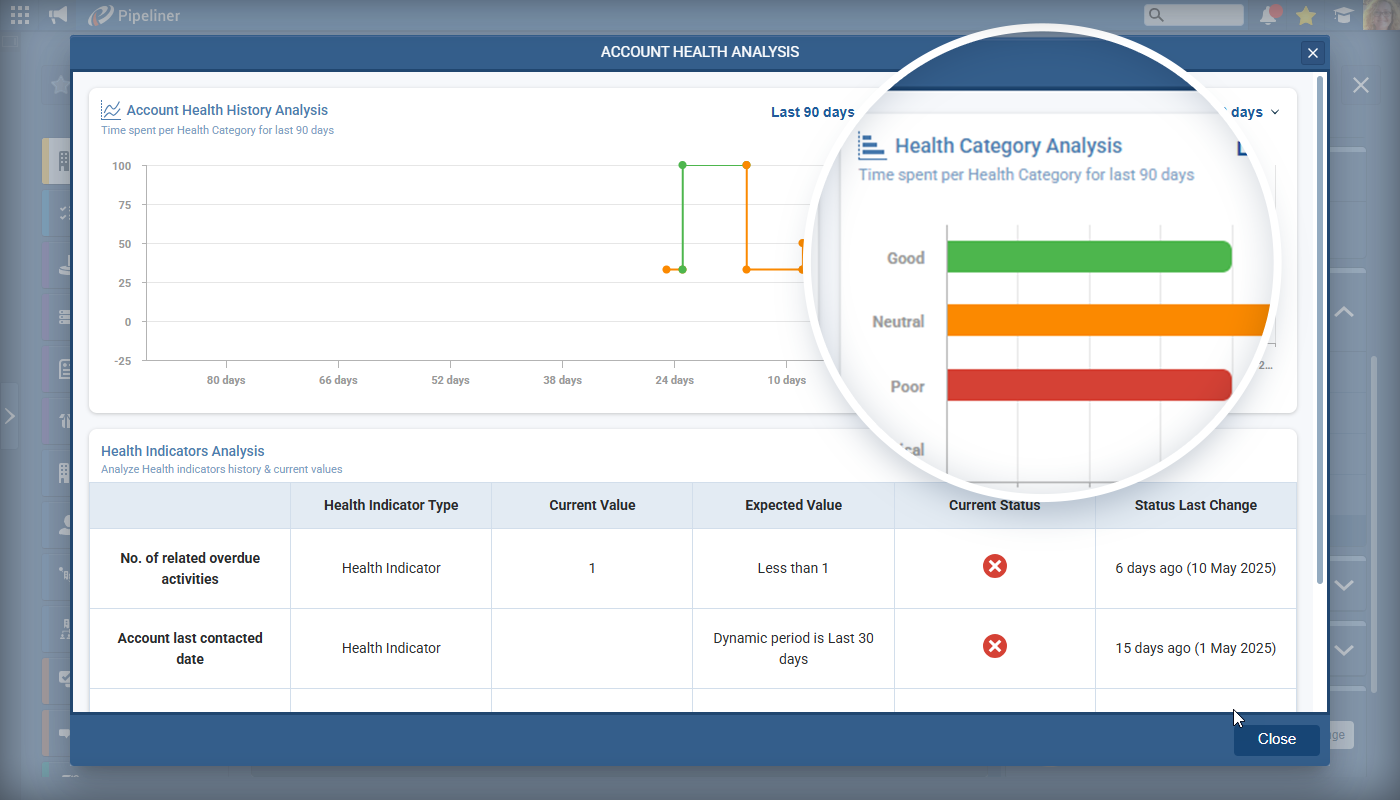This screenshot has height=800, width=1400.
Task: Click the Current Status column header
Action: [x=994, y=505]
